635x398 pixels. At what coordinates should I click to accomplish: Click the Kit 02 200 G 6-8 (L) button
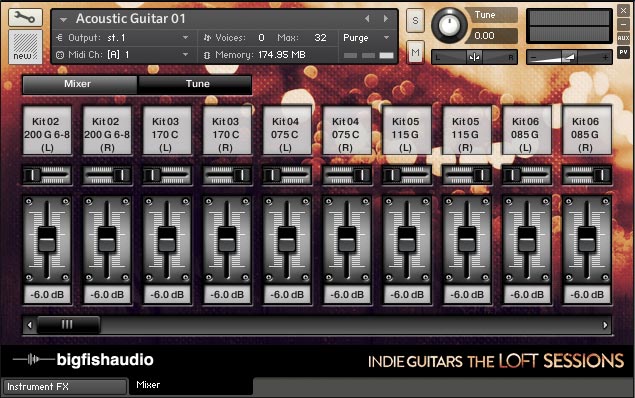tap(47, 130)
